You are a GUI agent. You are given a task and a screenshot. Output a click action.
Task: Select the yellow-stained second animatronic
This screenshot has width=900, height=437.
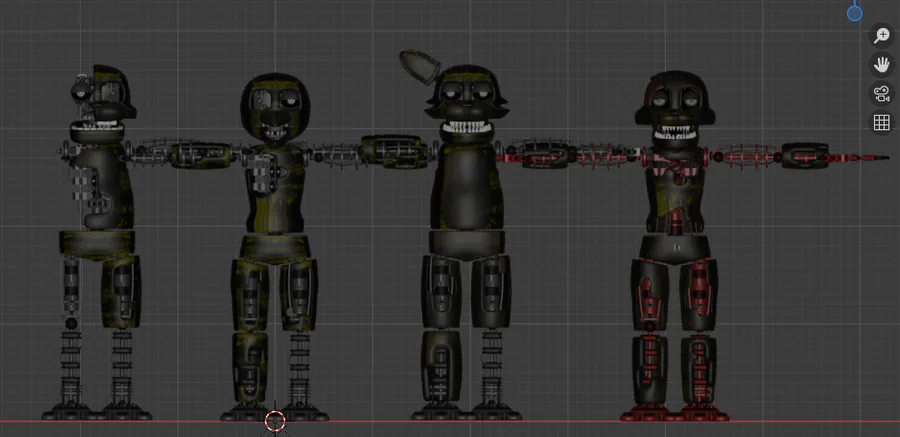point(275,247)
